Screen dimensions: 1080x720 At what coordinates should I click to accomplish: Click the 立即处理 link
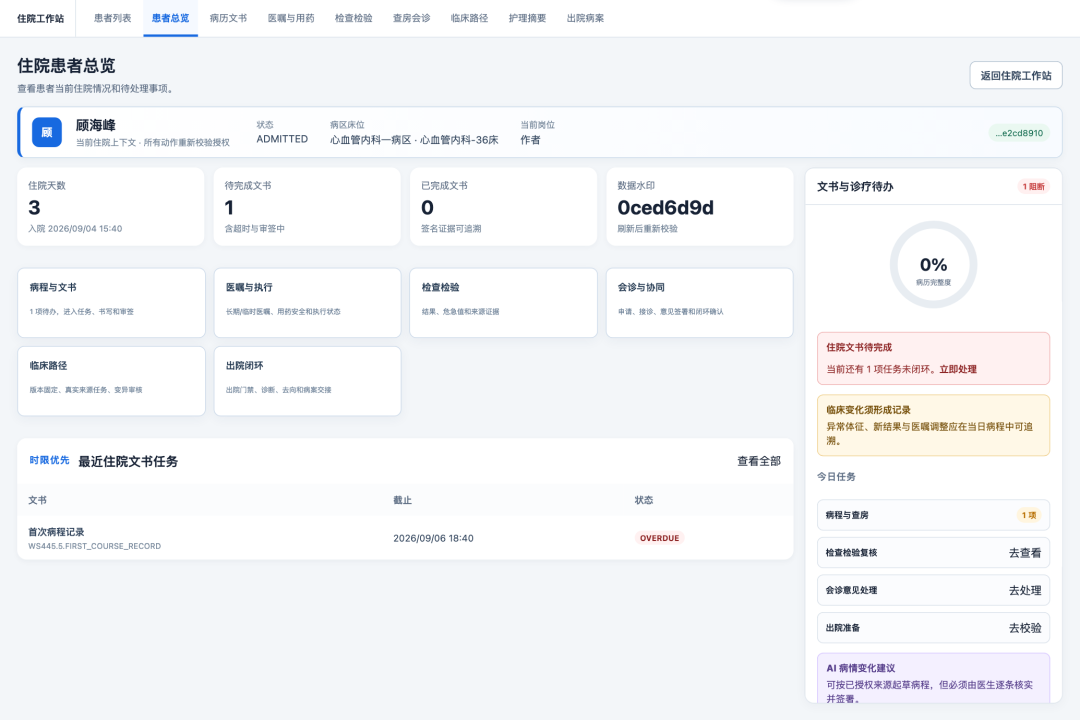[x=958, y=369]
